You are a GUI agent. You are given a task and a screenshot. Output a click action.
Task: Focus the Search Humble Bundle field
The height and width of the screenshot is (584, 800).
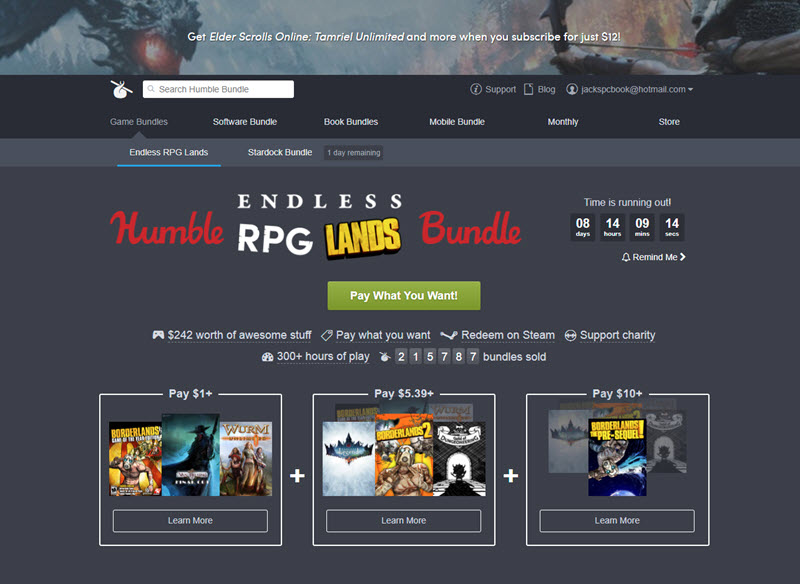point(218,89)
